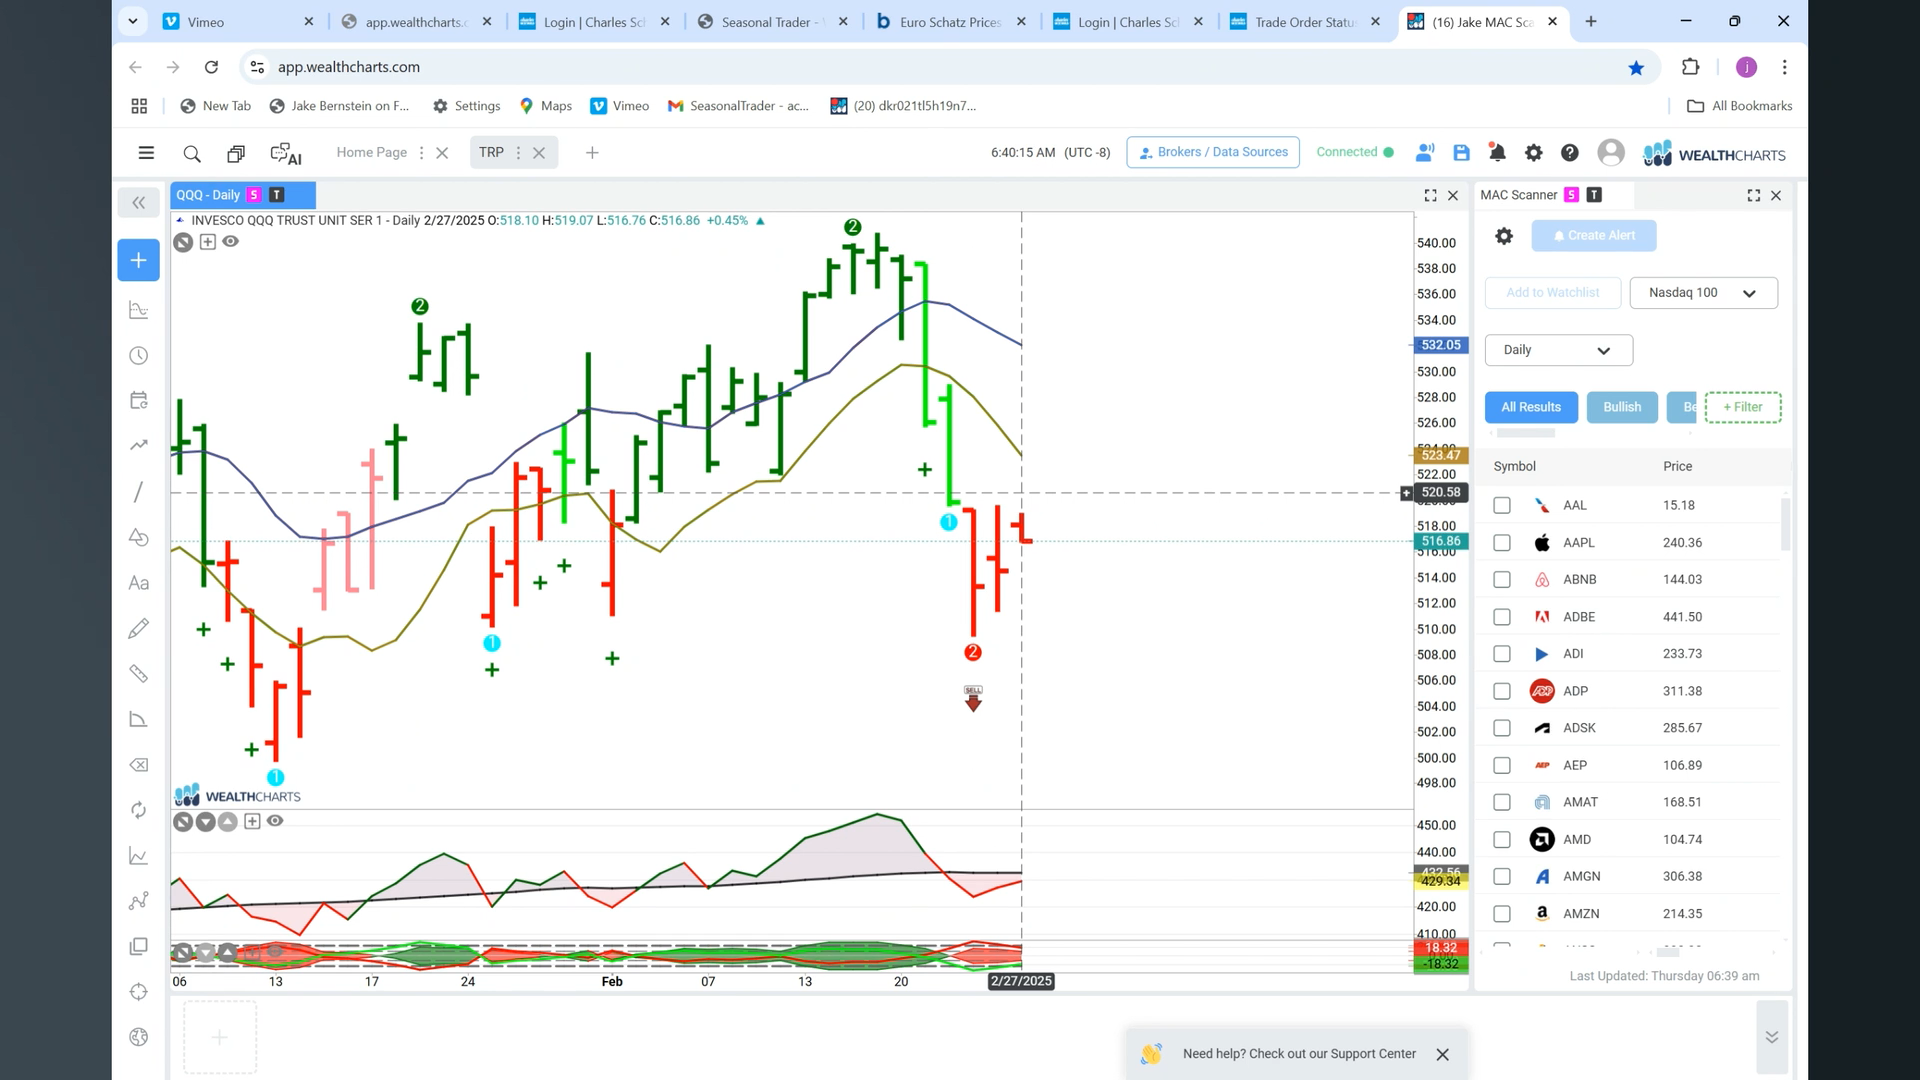Click Brokers / Data Sources button
This screenshot has width=1920, height=1080.
[x=1213, y=153]
